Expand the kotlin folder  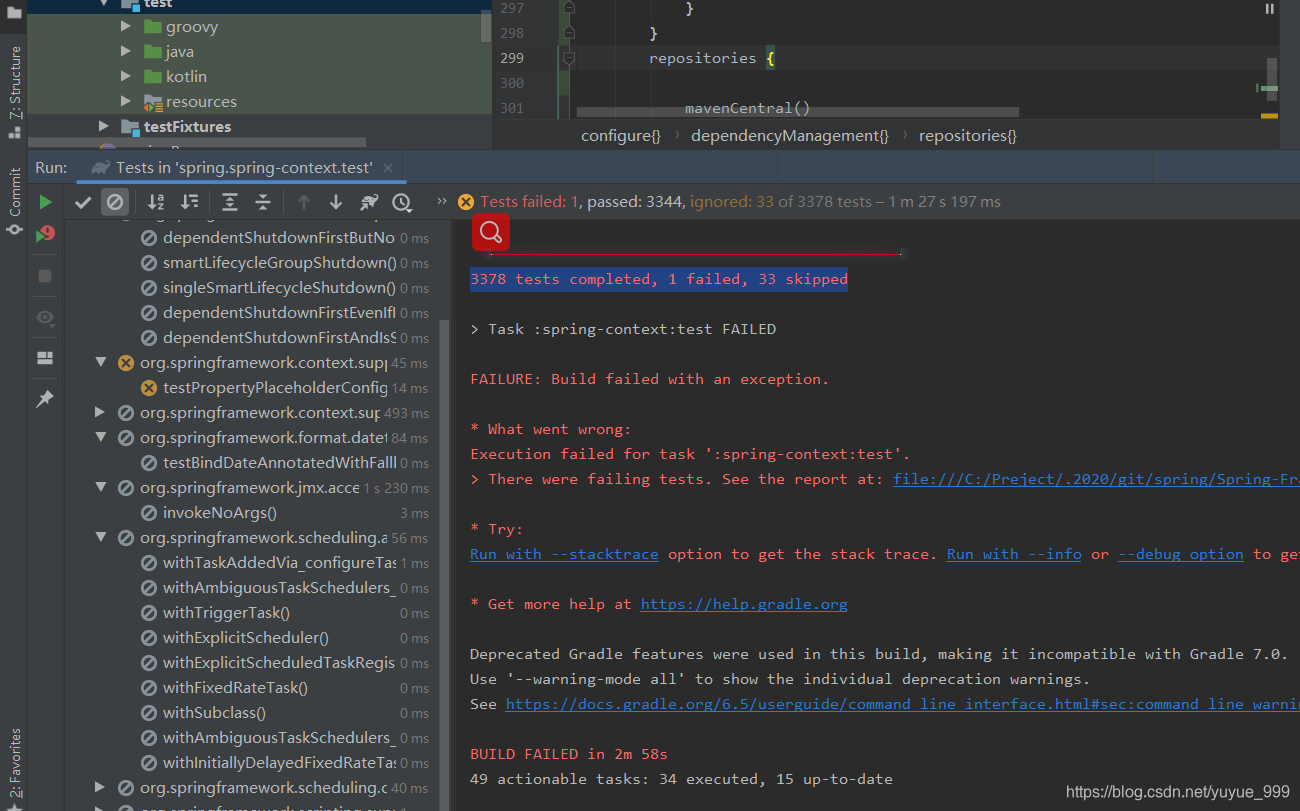(126, 77)
